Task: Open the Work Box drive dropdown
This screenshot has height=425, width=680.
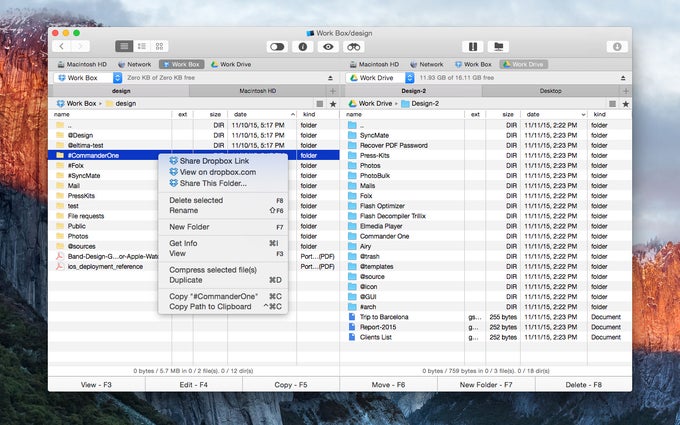Action: (90, 77)
